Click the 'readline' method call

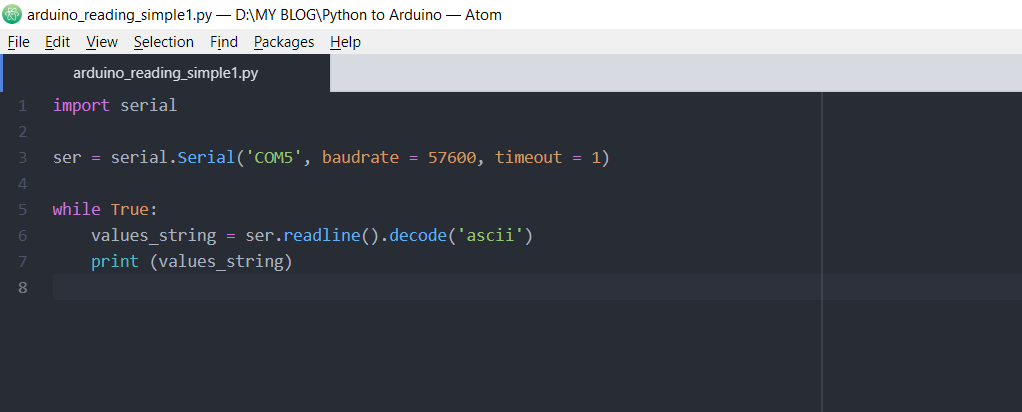click(x=322, y=236)
